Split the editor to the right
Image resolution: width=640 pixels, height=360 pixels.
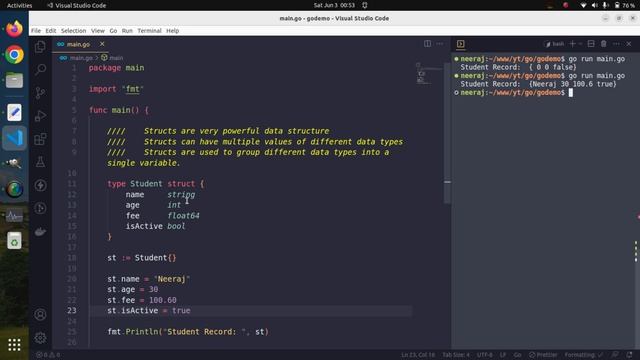427,44
